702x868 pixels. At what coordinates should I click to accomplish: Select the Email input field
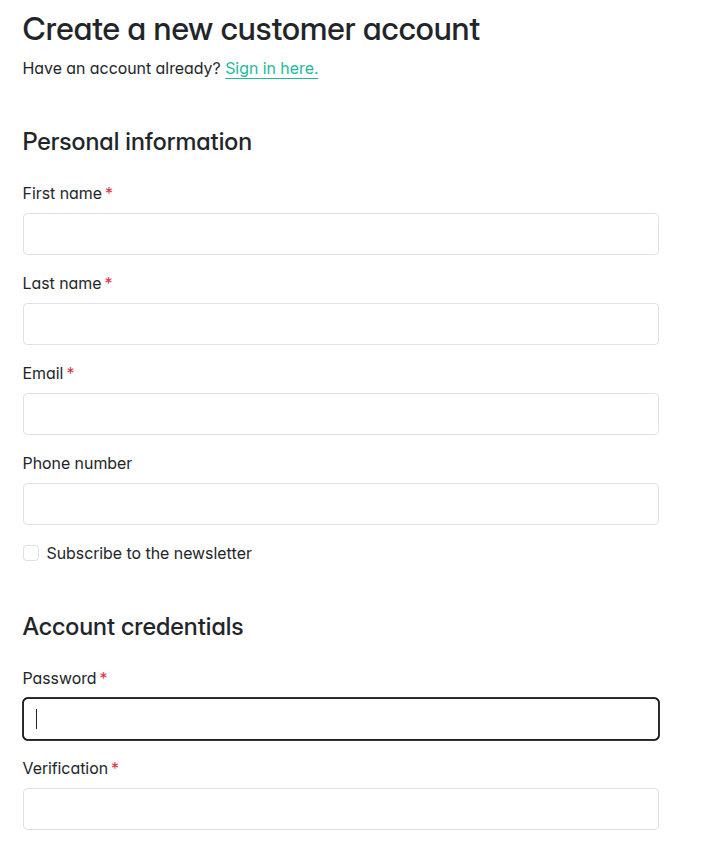[340, 414]
